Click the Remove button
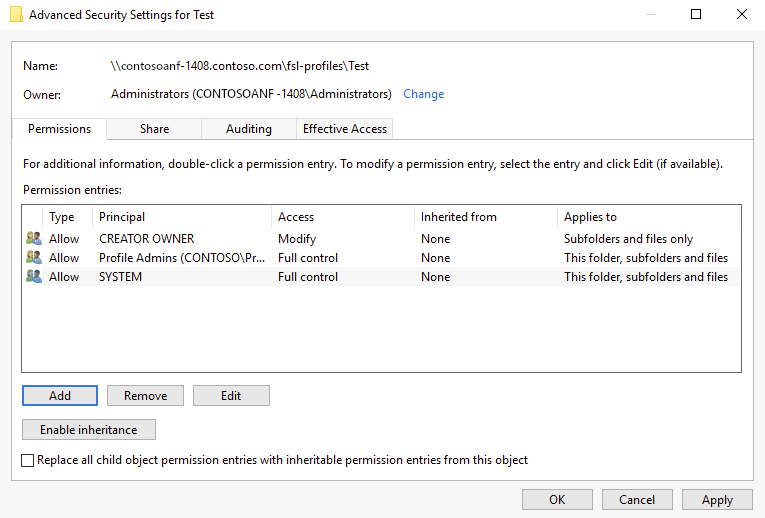The image size is (765, 518). 145,396
